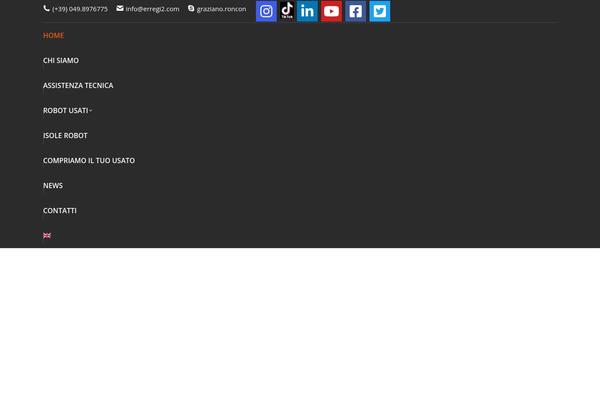Open the ASSISTENZA TECNICA menu item

[78, 85]
